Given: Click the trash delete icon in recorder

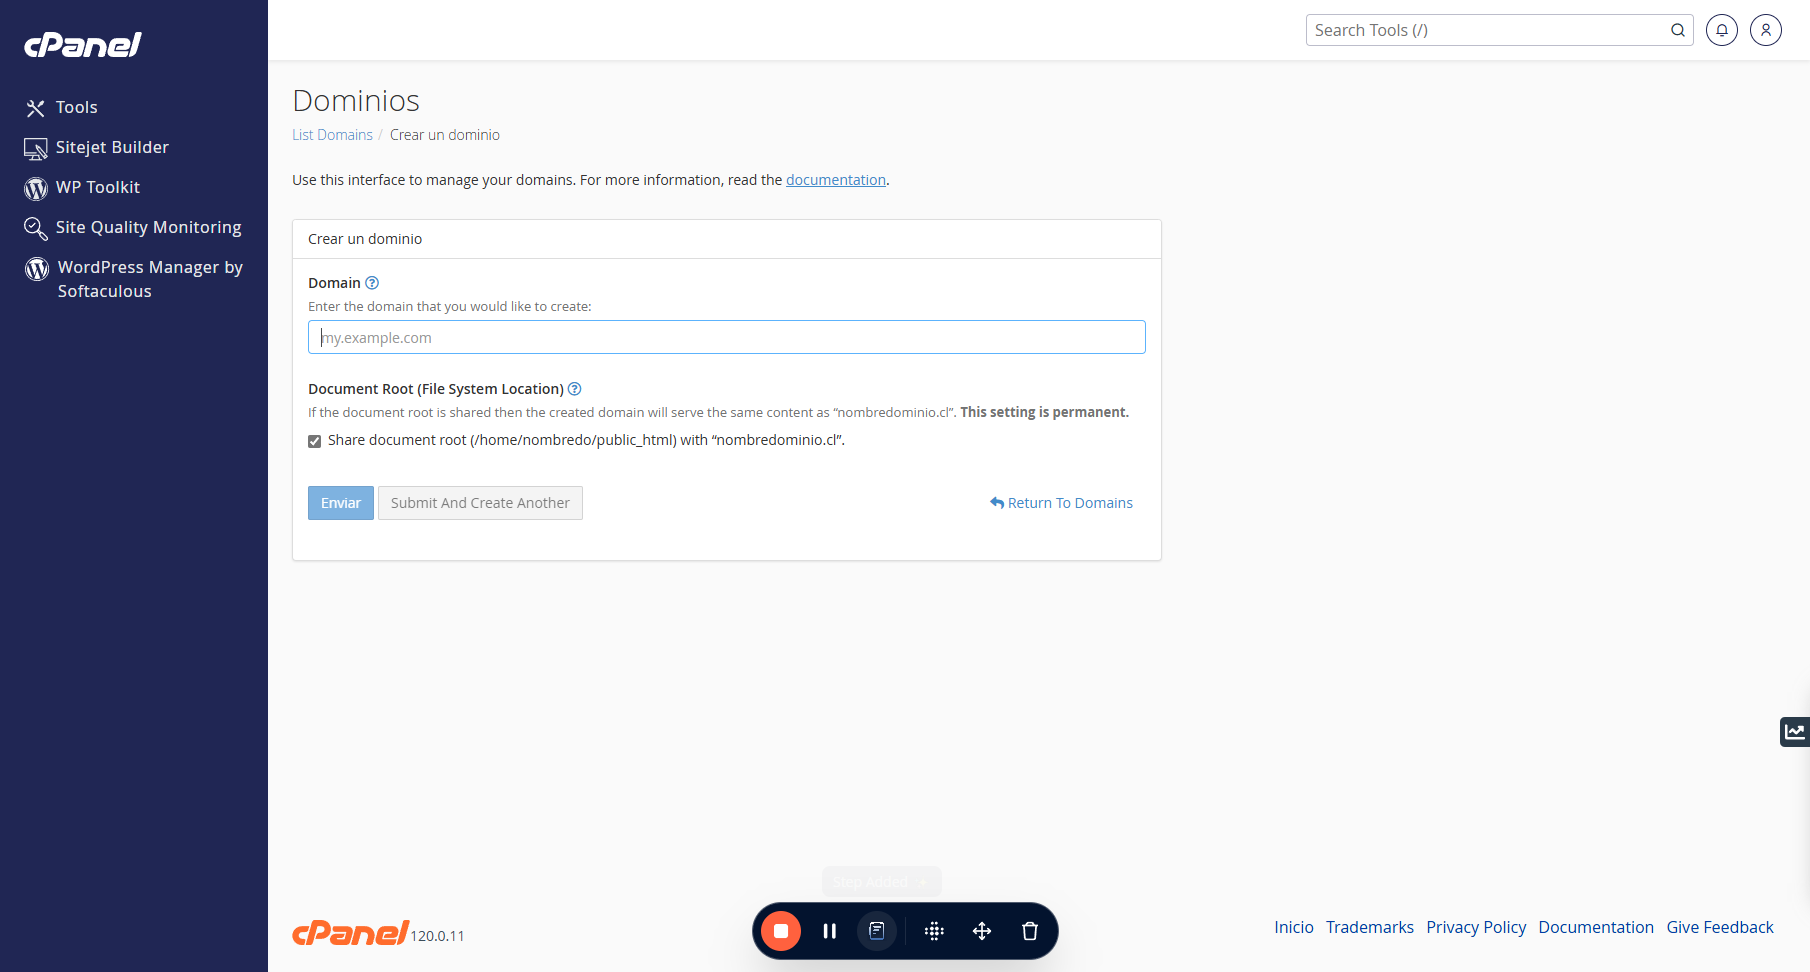Looking at the screenshot, I should (x=1030, y=931).
